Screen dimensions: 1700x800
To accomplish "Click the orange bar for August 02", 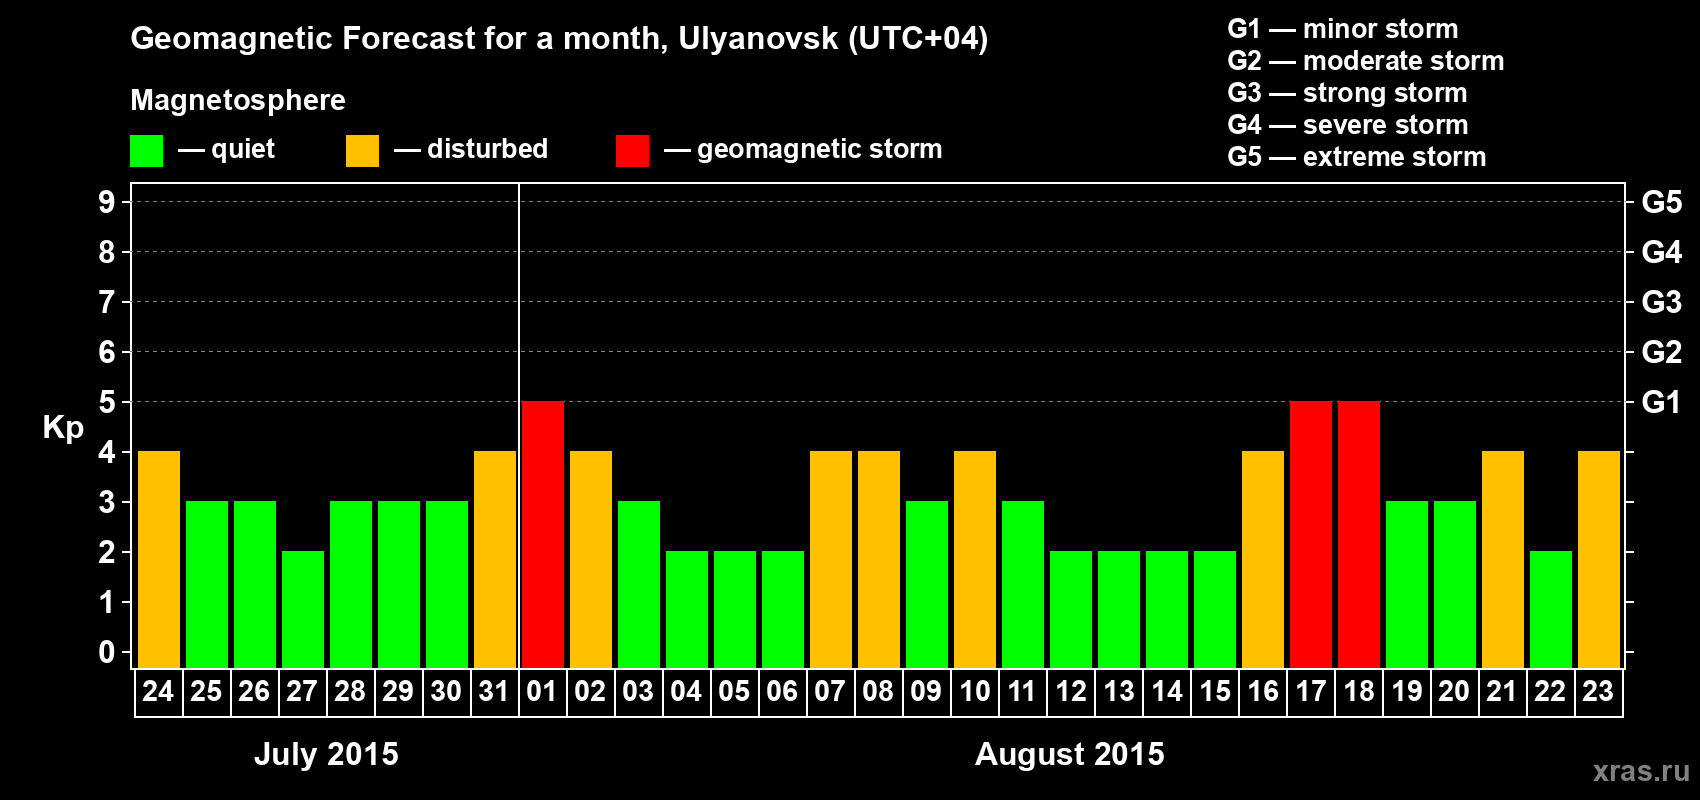I will [591, 559].
